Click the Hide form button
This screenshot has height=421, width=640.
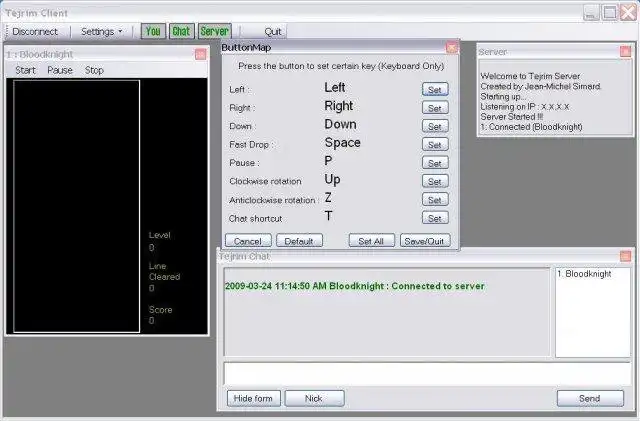[253, 398]
